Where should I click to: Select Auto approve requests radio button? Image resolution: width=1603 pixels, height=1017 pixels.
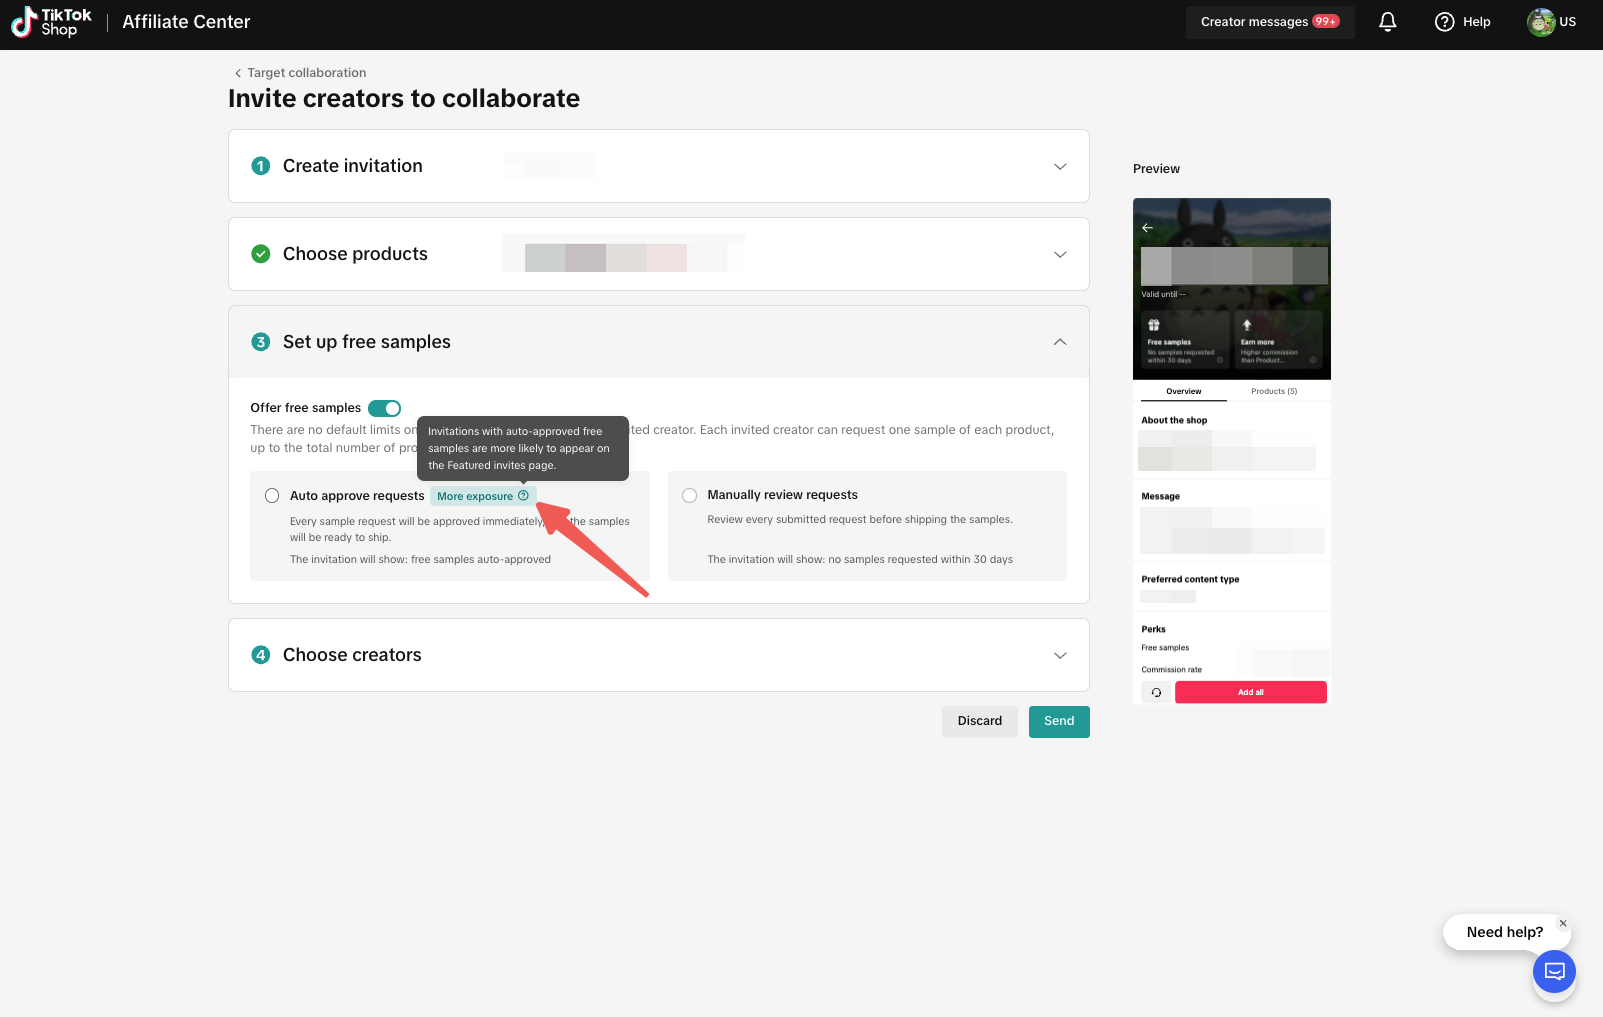(272, 496)
